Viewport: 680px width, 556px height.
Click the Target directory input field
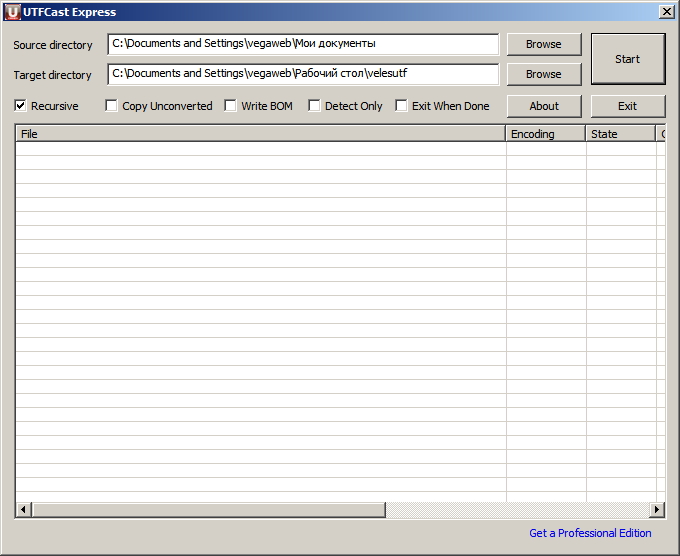click(x=303, y=74)
